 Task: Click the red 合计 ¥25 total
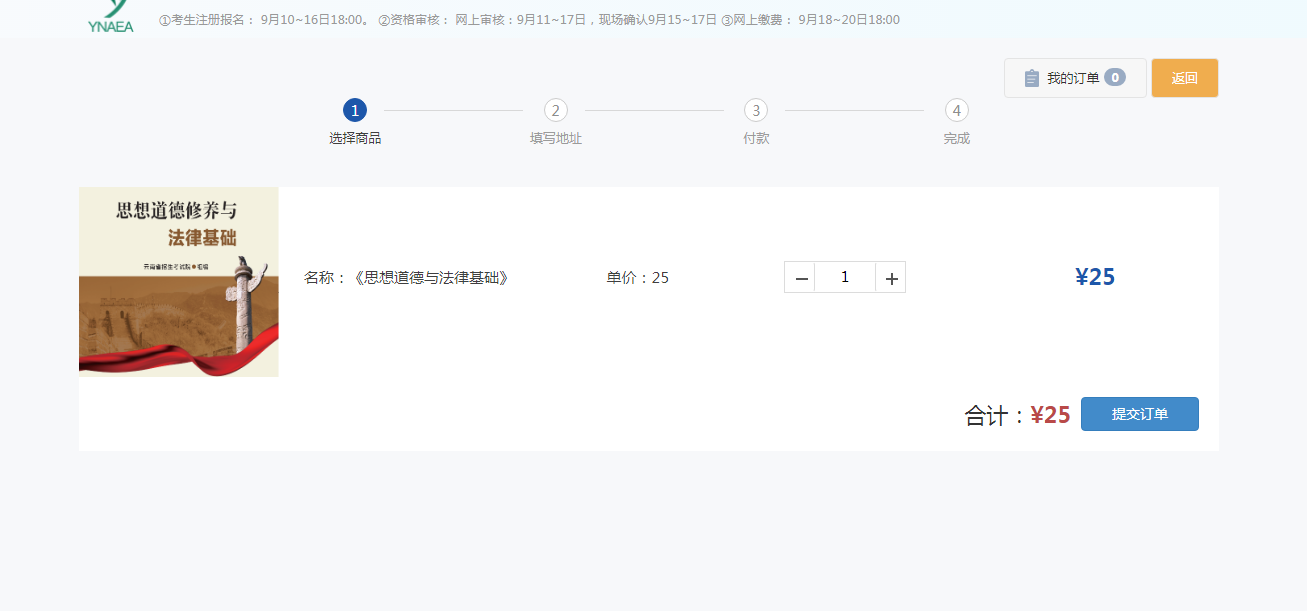point(1050,414)
